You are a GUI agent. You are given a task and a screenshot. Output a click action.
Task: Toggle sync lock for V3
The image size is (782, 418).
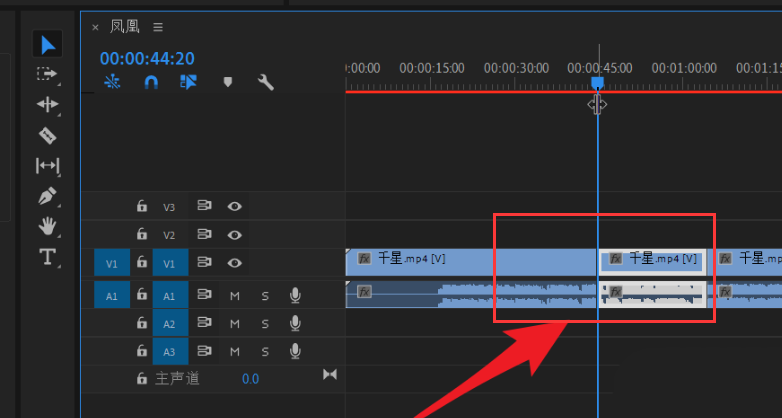click(x=204, y=206)
